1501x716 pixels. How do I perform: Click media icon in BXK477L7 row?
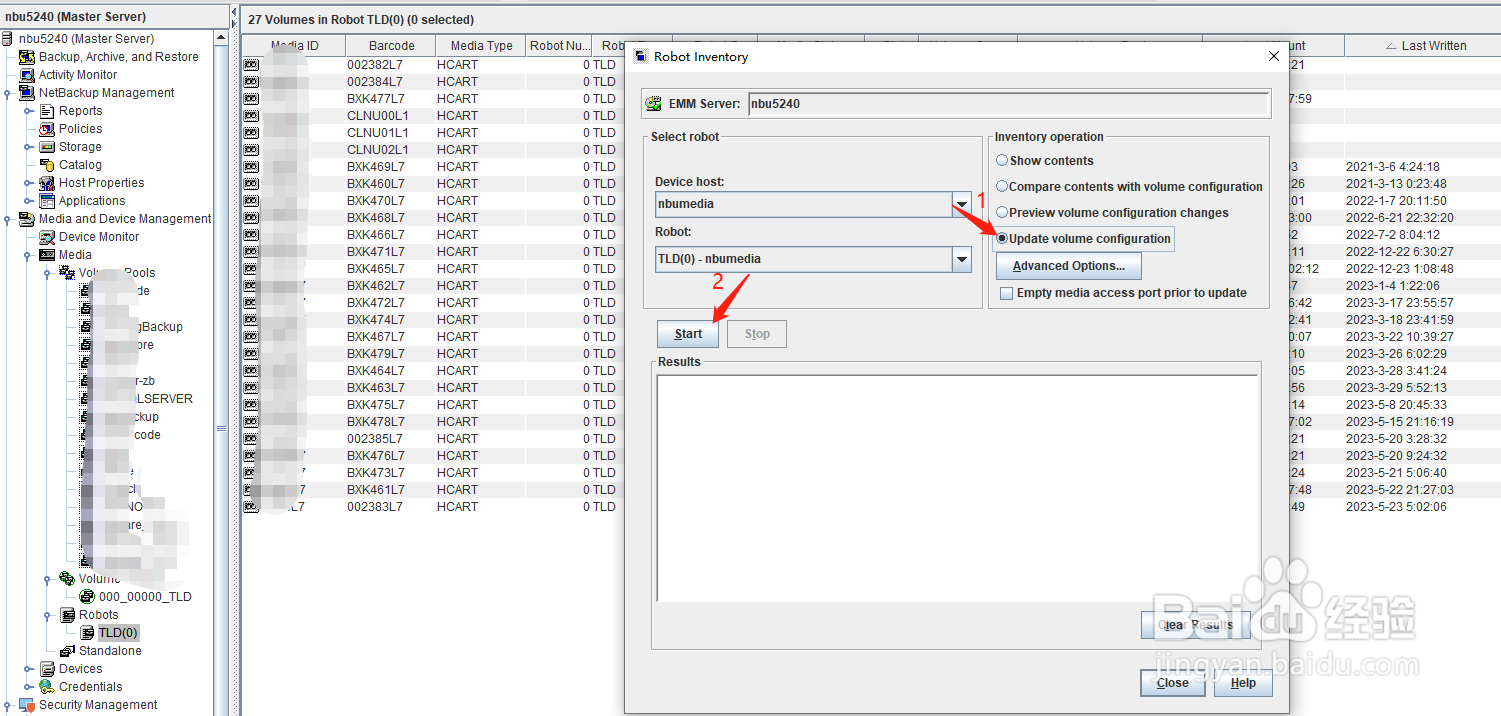pos(250,99)
